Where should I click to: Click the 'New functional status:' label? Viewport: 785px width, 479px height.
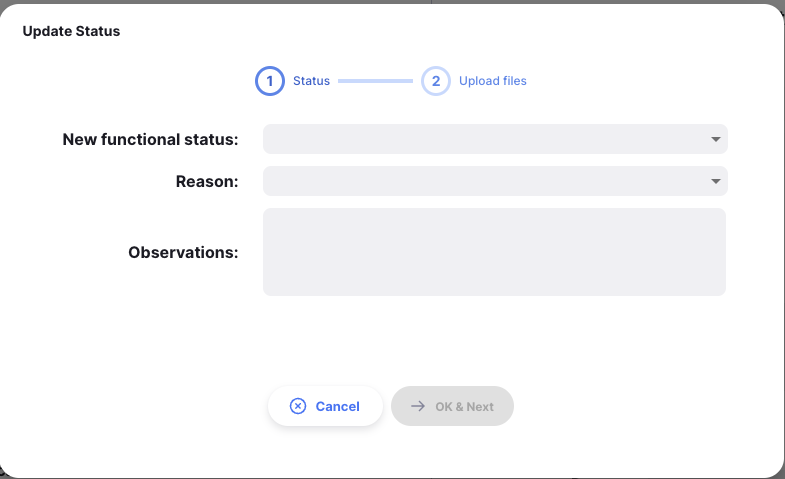[150, 139]
